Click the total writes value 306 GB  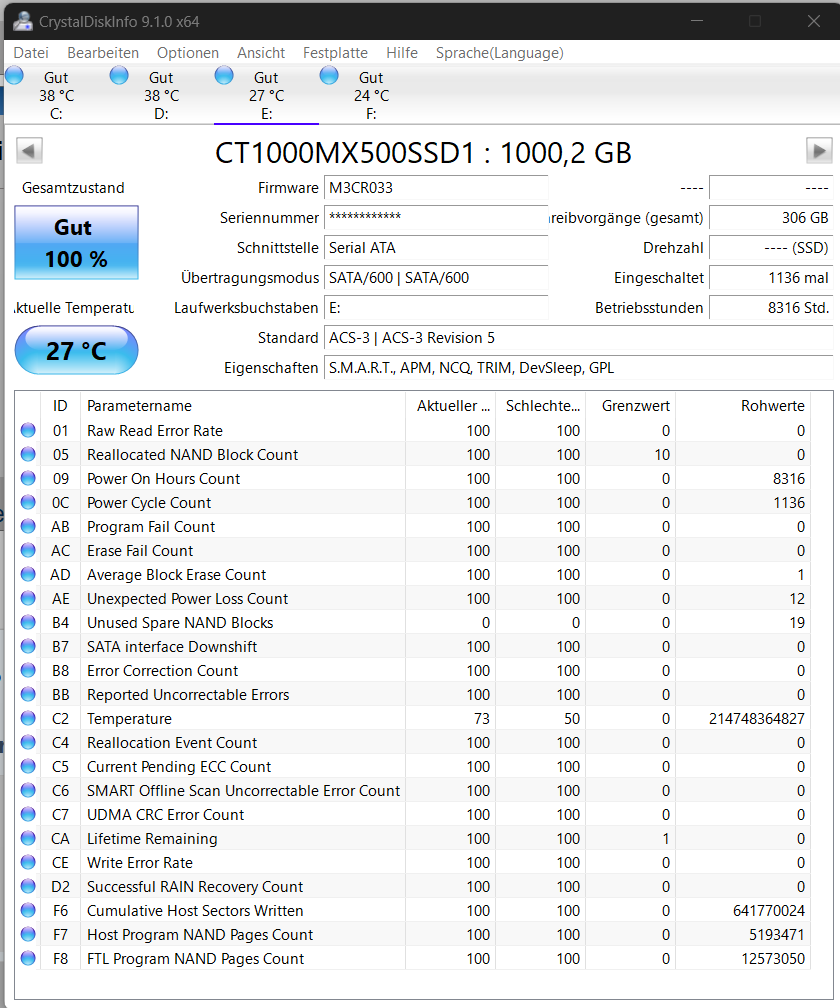click(x=771, y=218)
